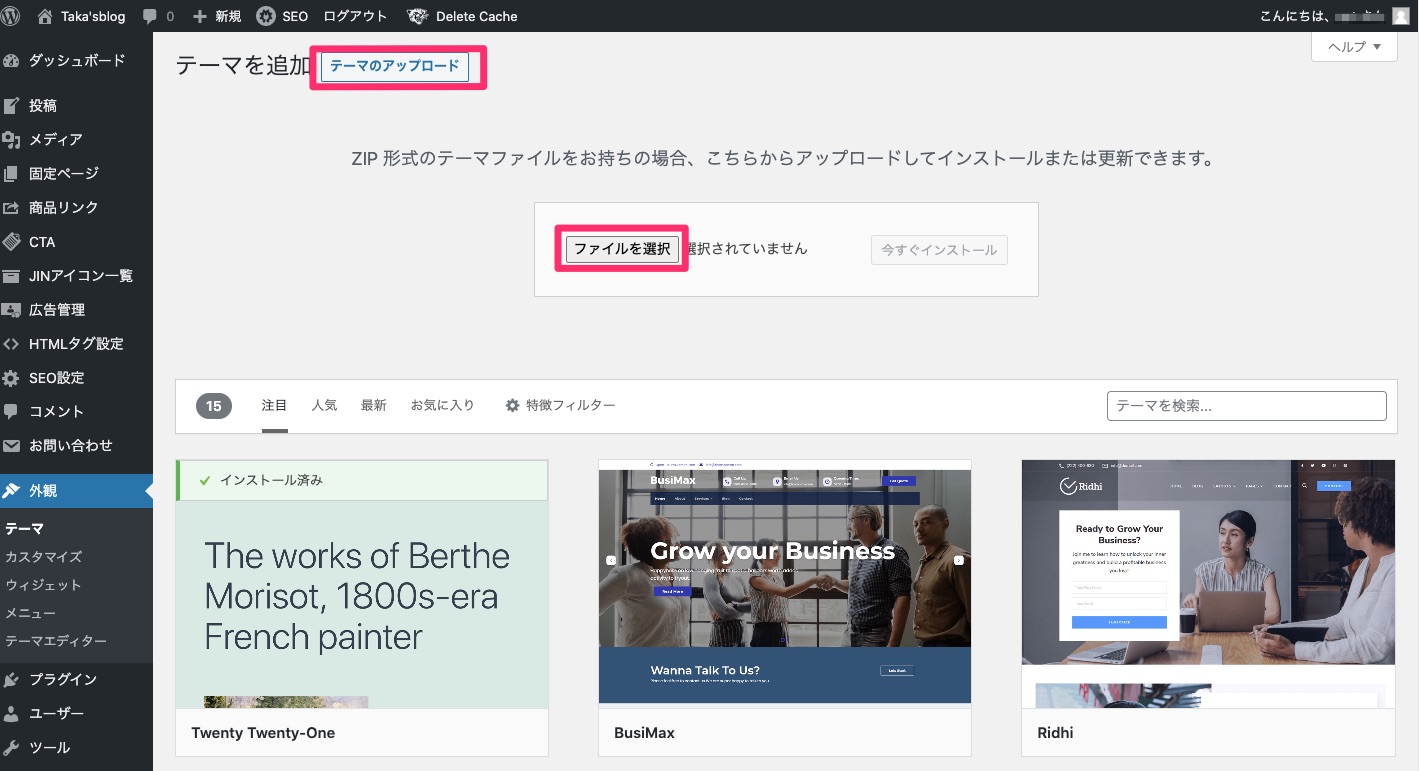Switch to the 最新 themes tab
The image size is (1419, 771).
click(374, 405)
